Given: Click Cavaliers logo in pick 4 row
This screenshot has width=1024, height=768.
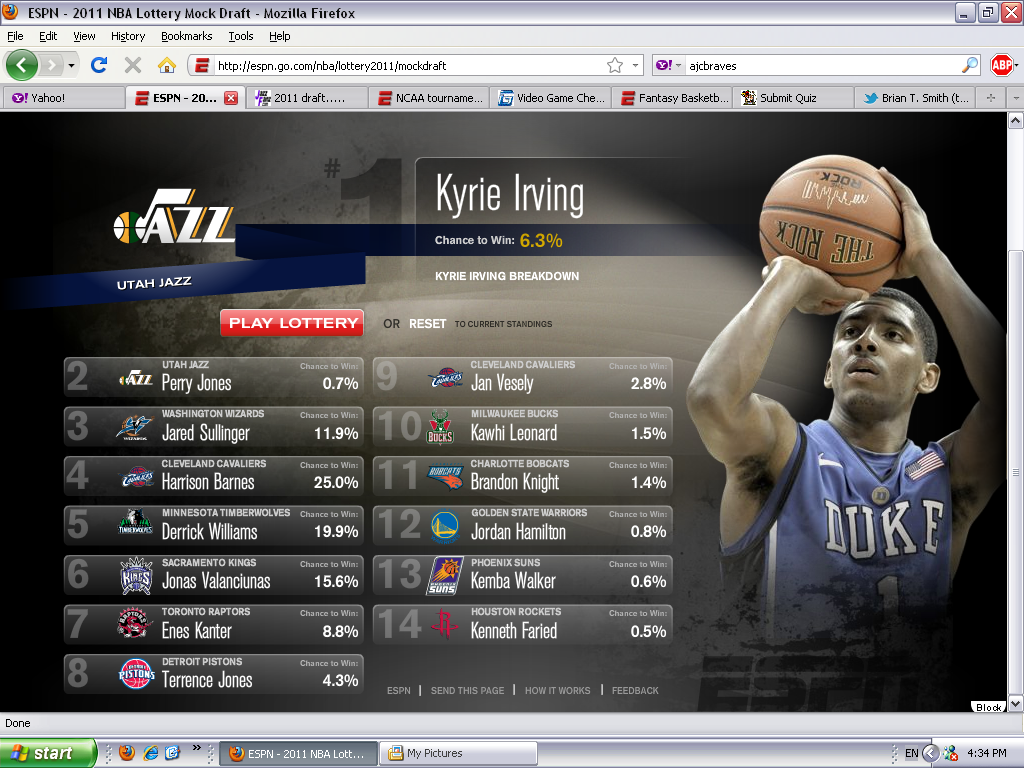Looking at the screenshot, I should (137, 477).
